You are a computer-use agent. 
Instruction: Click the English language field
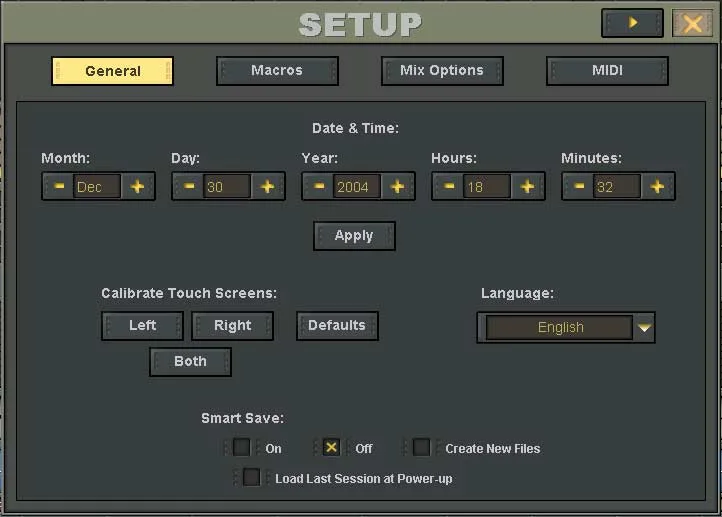559,327
